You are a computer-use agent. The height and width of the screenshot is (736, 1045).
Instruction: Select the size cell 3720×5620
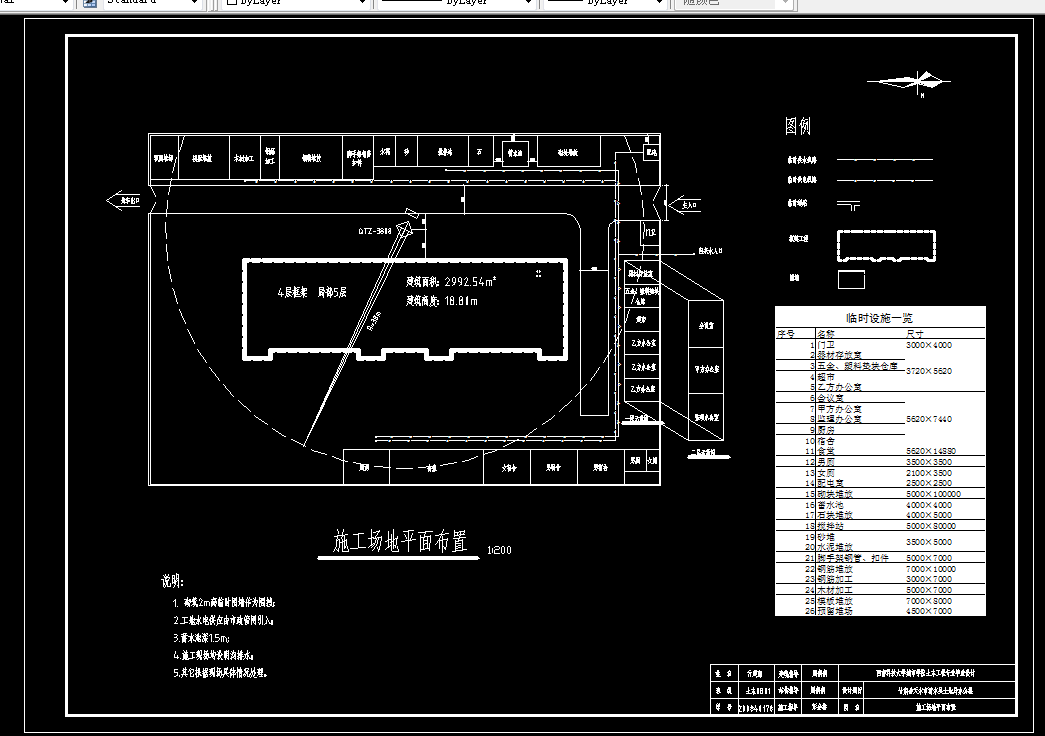tap(929, 371)
